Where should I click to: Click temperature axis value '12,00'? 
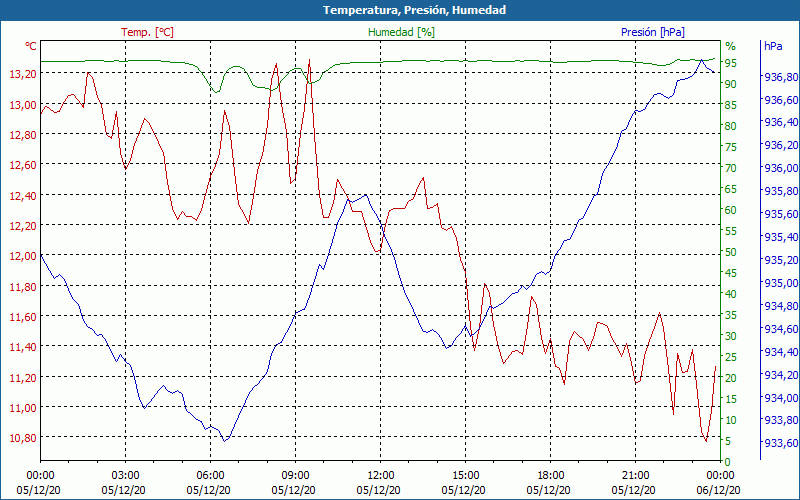click(x=23, y=256)
